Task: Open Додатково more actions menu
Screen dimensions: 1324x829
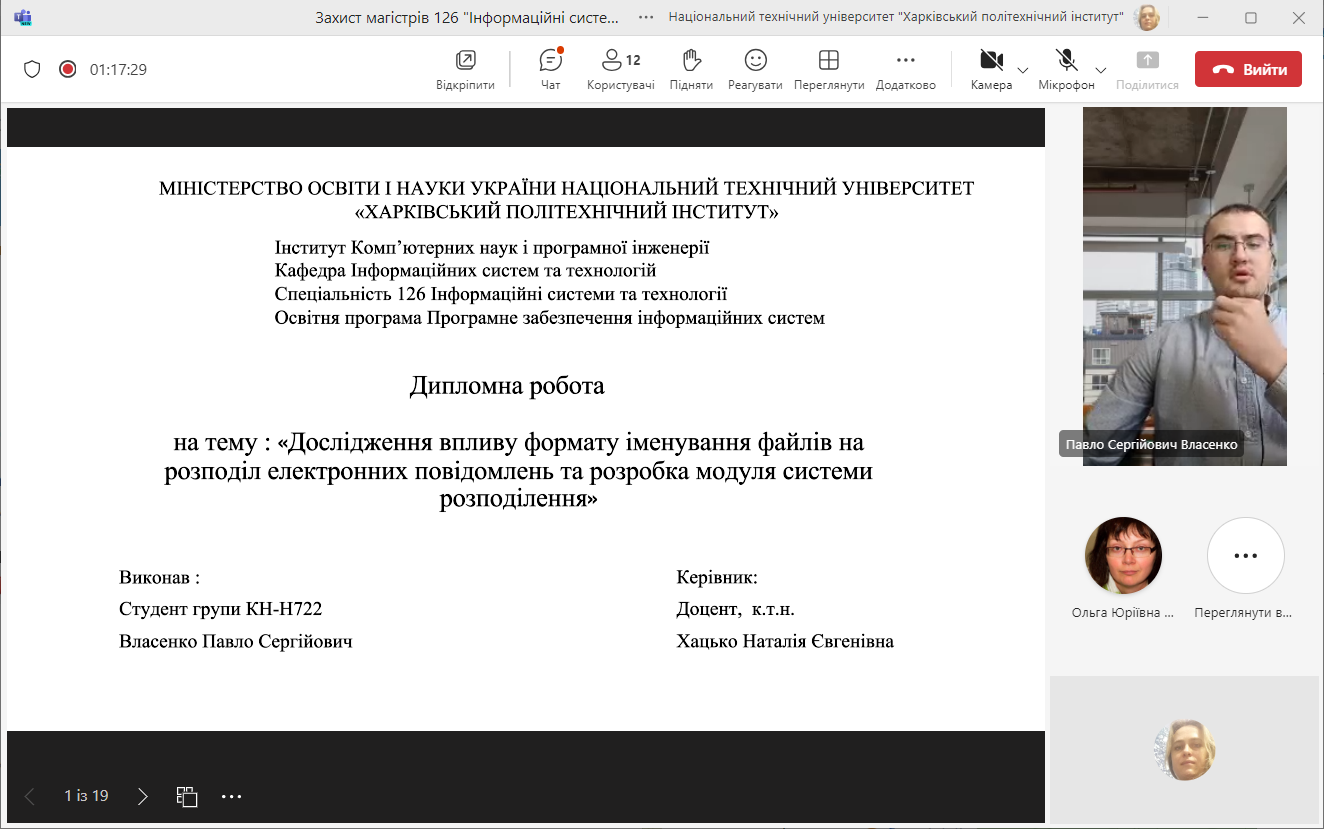Action: point(905,69)
